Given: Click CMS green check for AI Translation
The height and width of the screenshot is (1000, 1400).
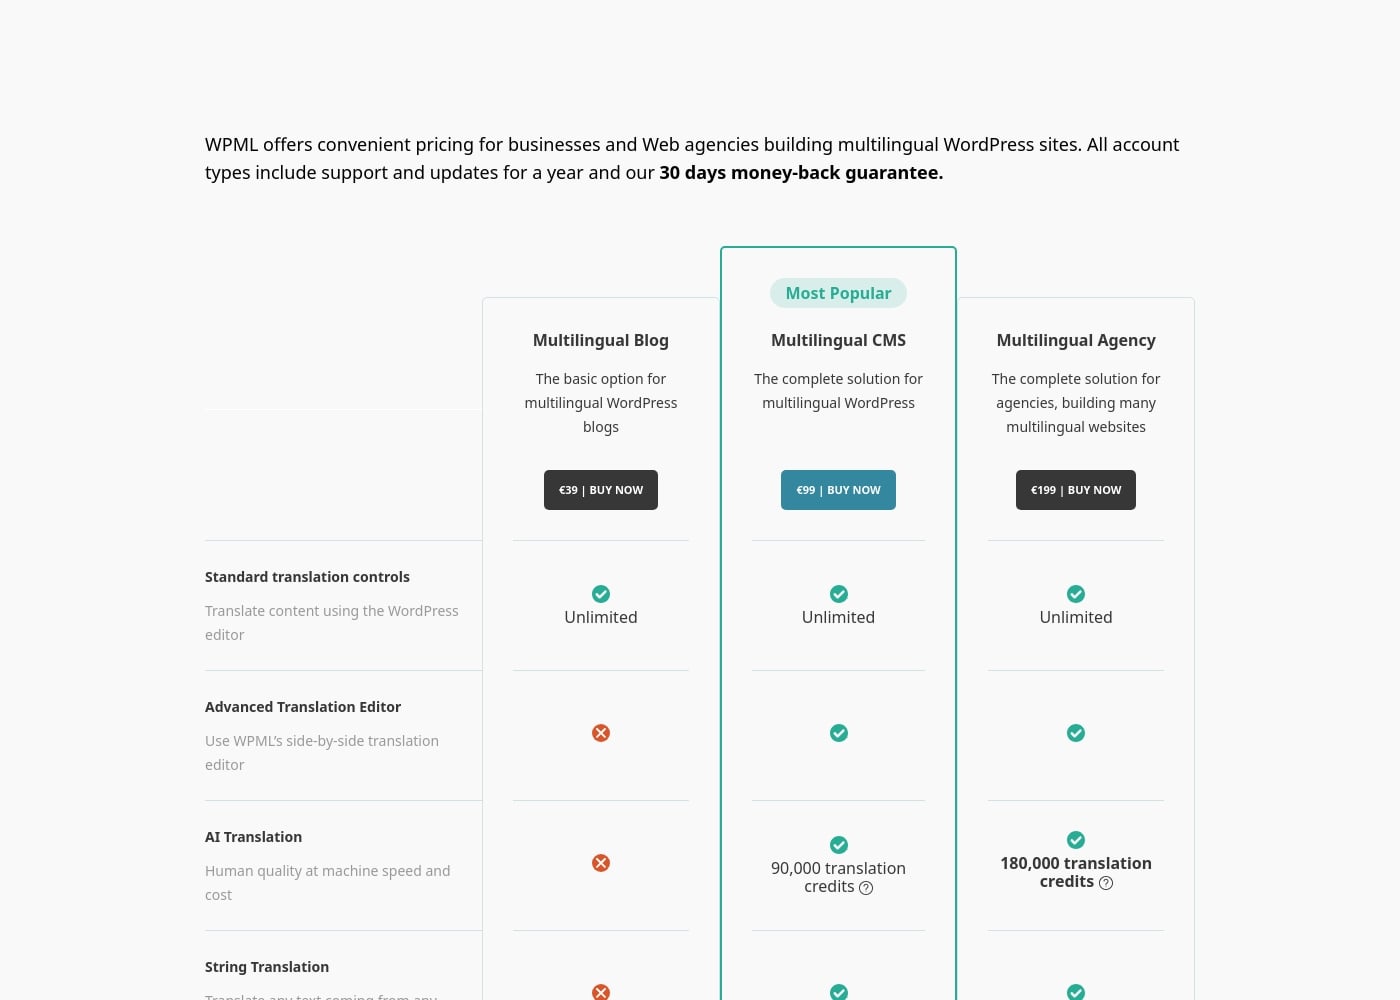Looking at the screenshot, I should click(x=839, y=845).
